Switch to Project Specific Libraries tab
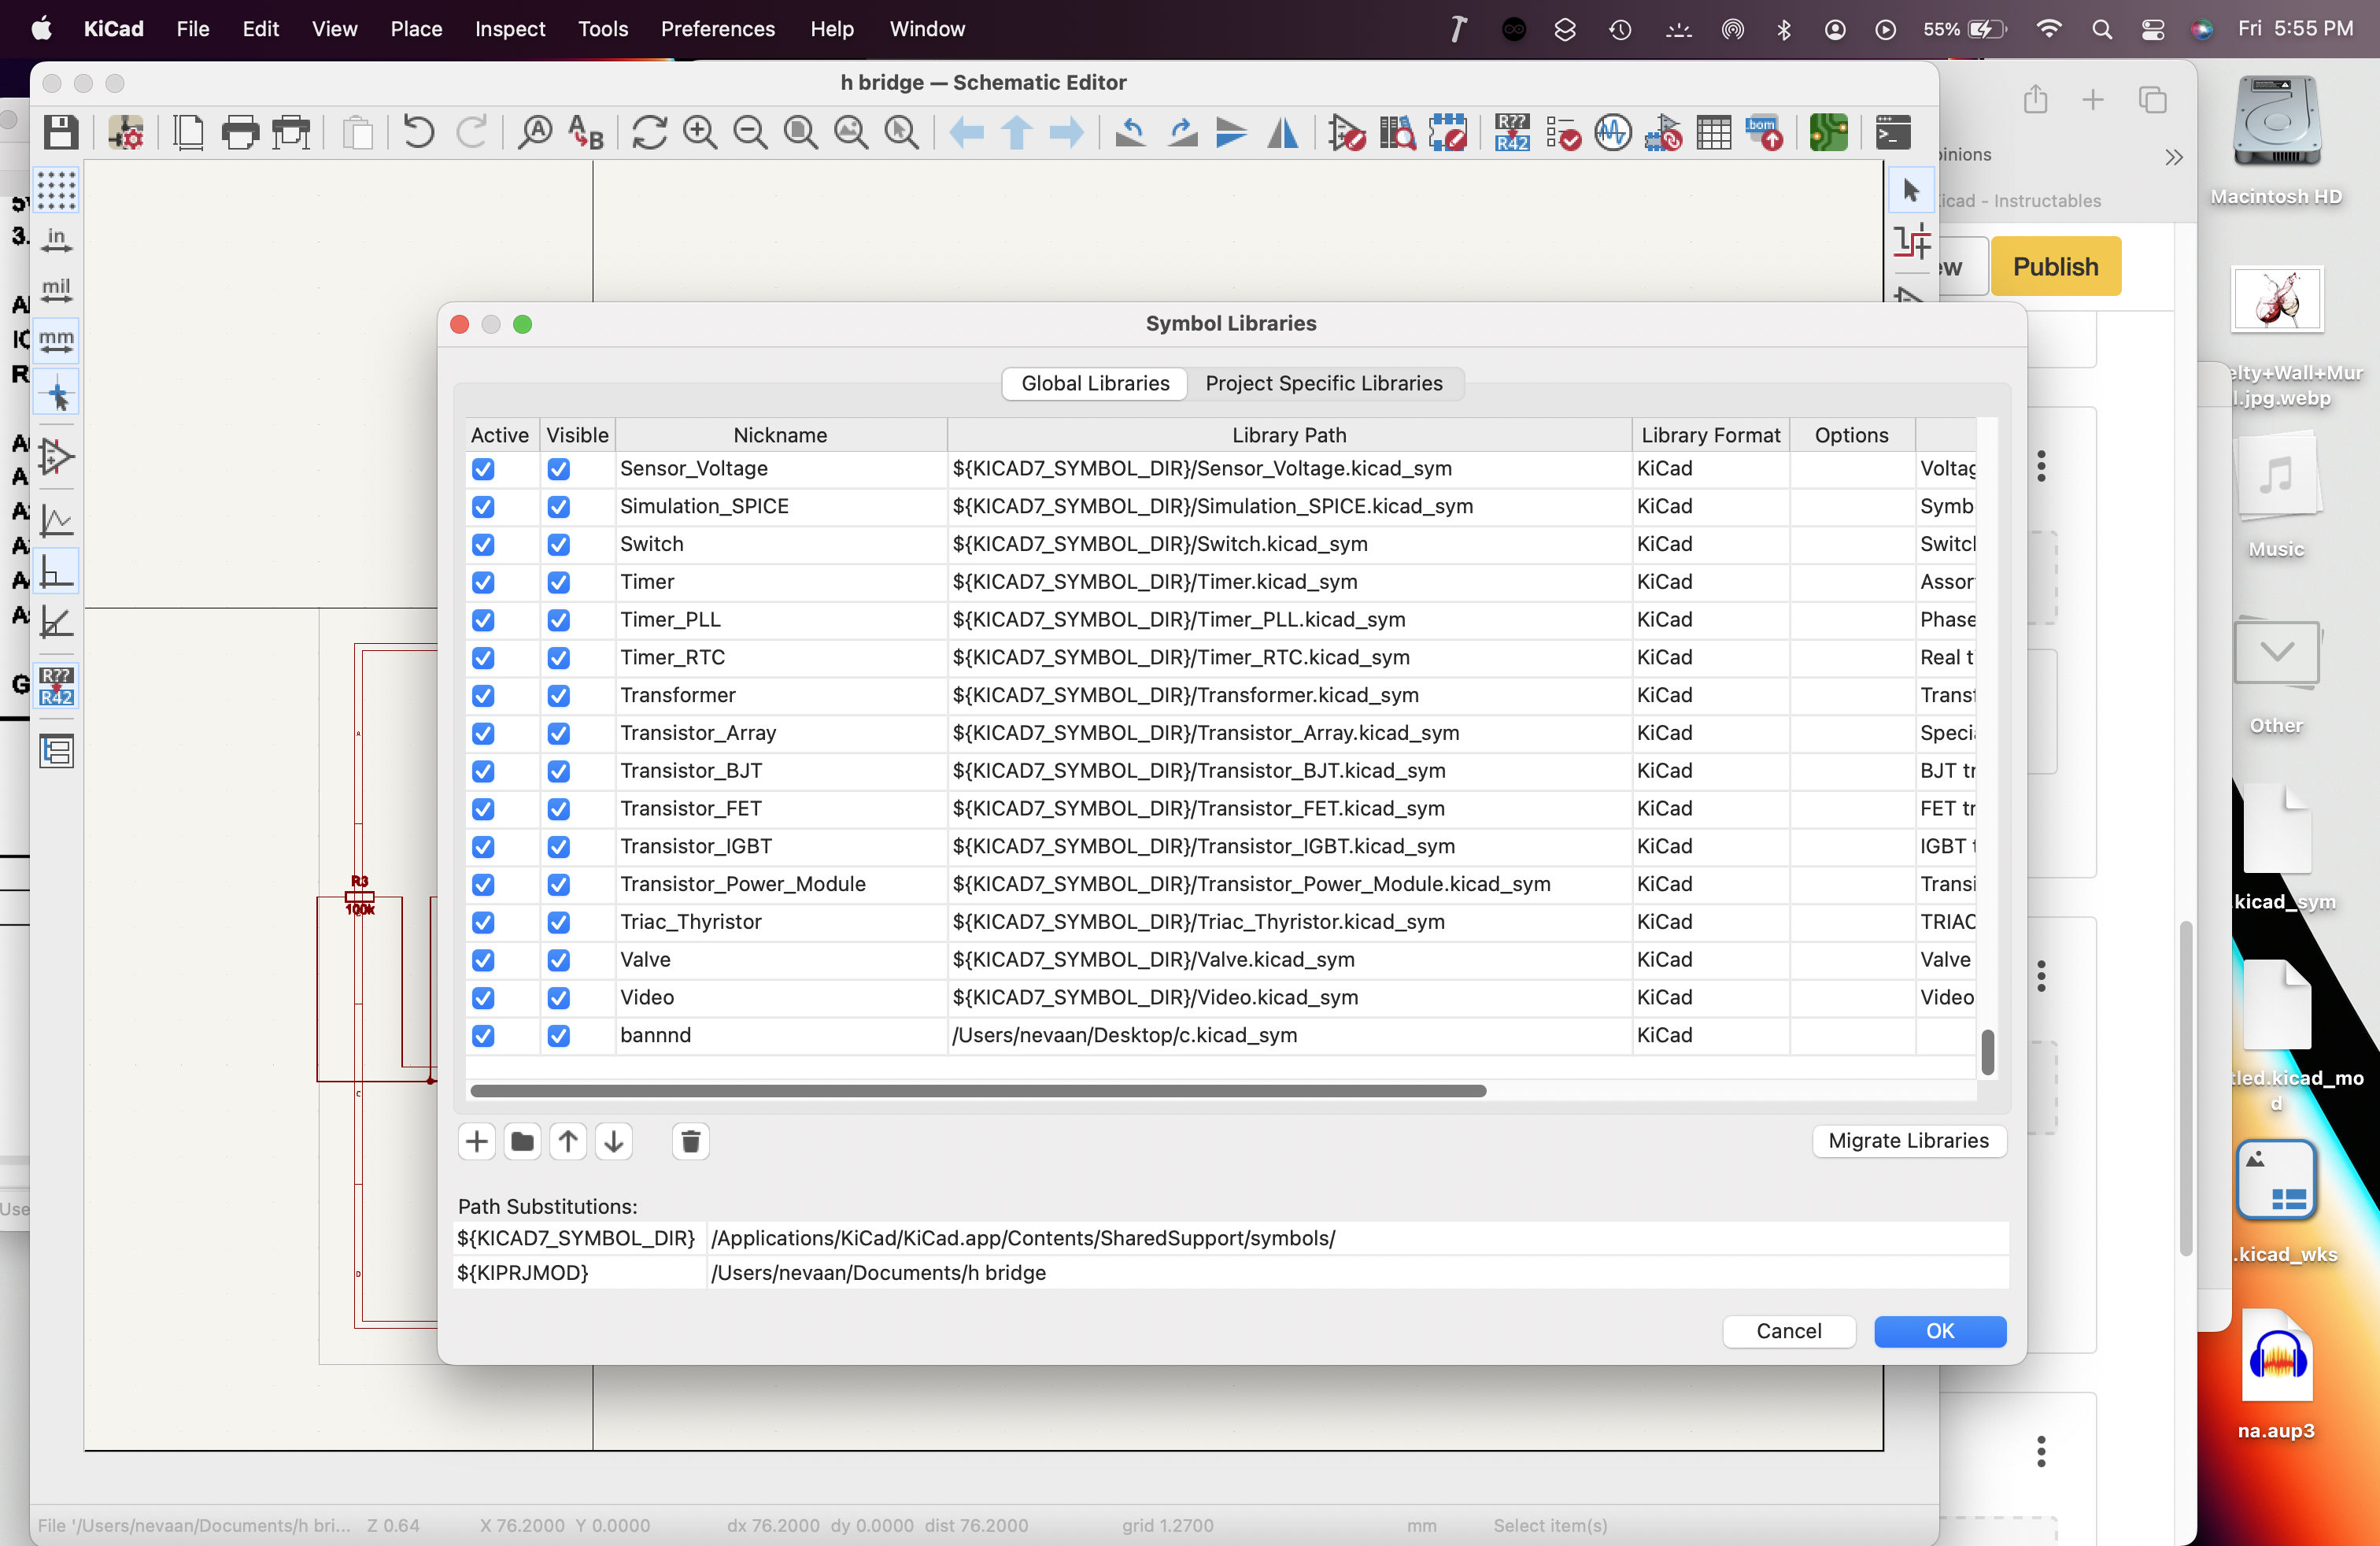Viewport: 2380px width, 1546px height. [x=1323, y=383]
